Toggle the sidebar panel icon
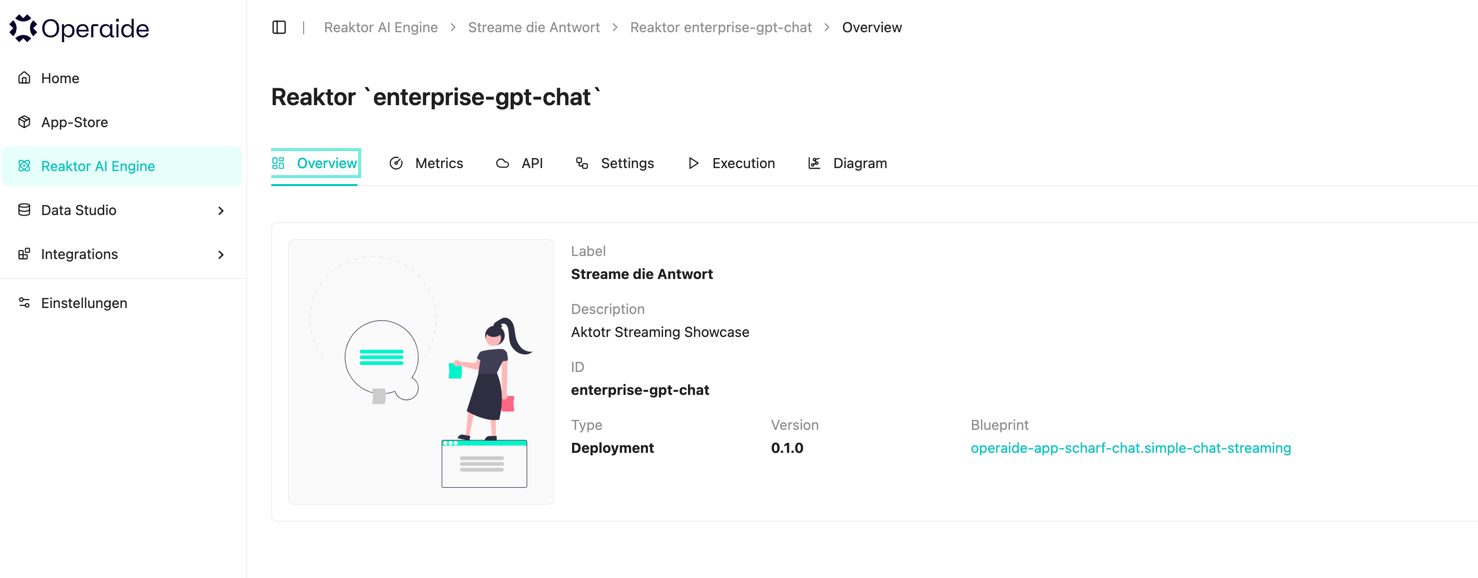The height and width of the screenshot is (578, 1478). [x=279, y=27]
